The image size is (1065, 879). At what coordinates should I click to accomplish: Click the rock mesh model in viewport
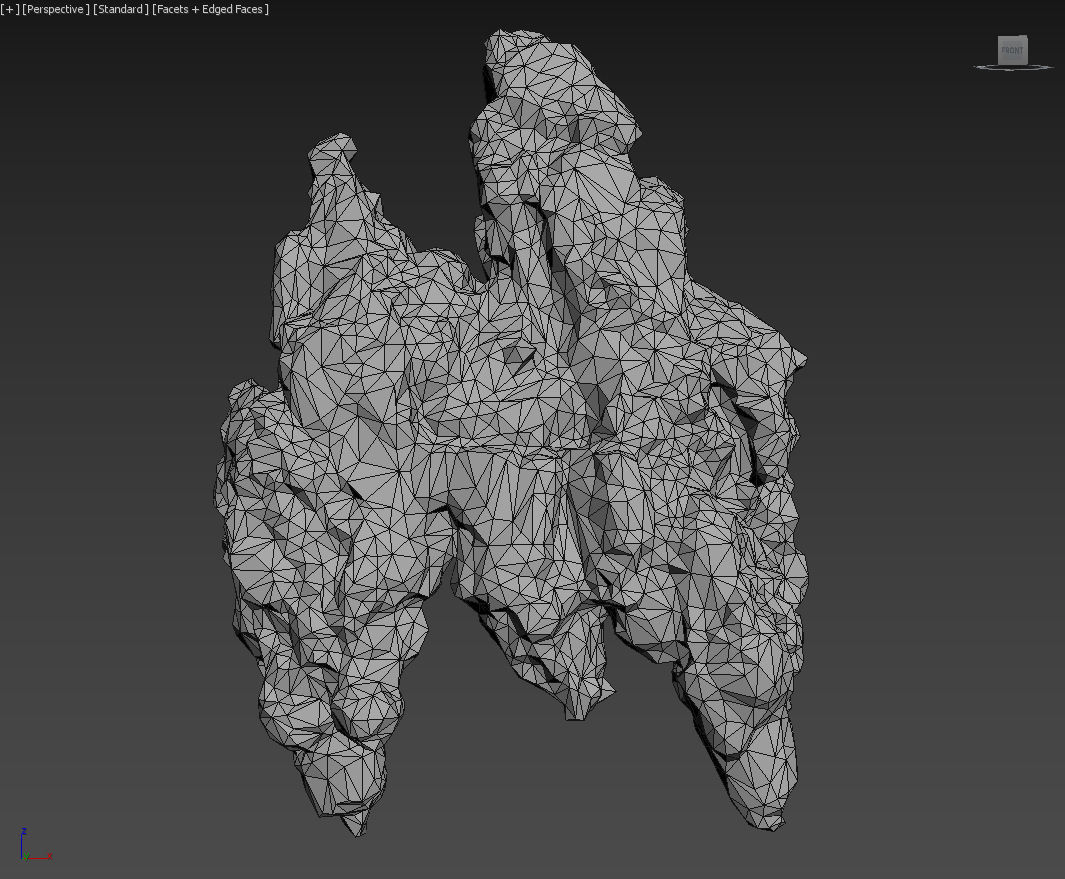[x=513, y=435]
